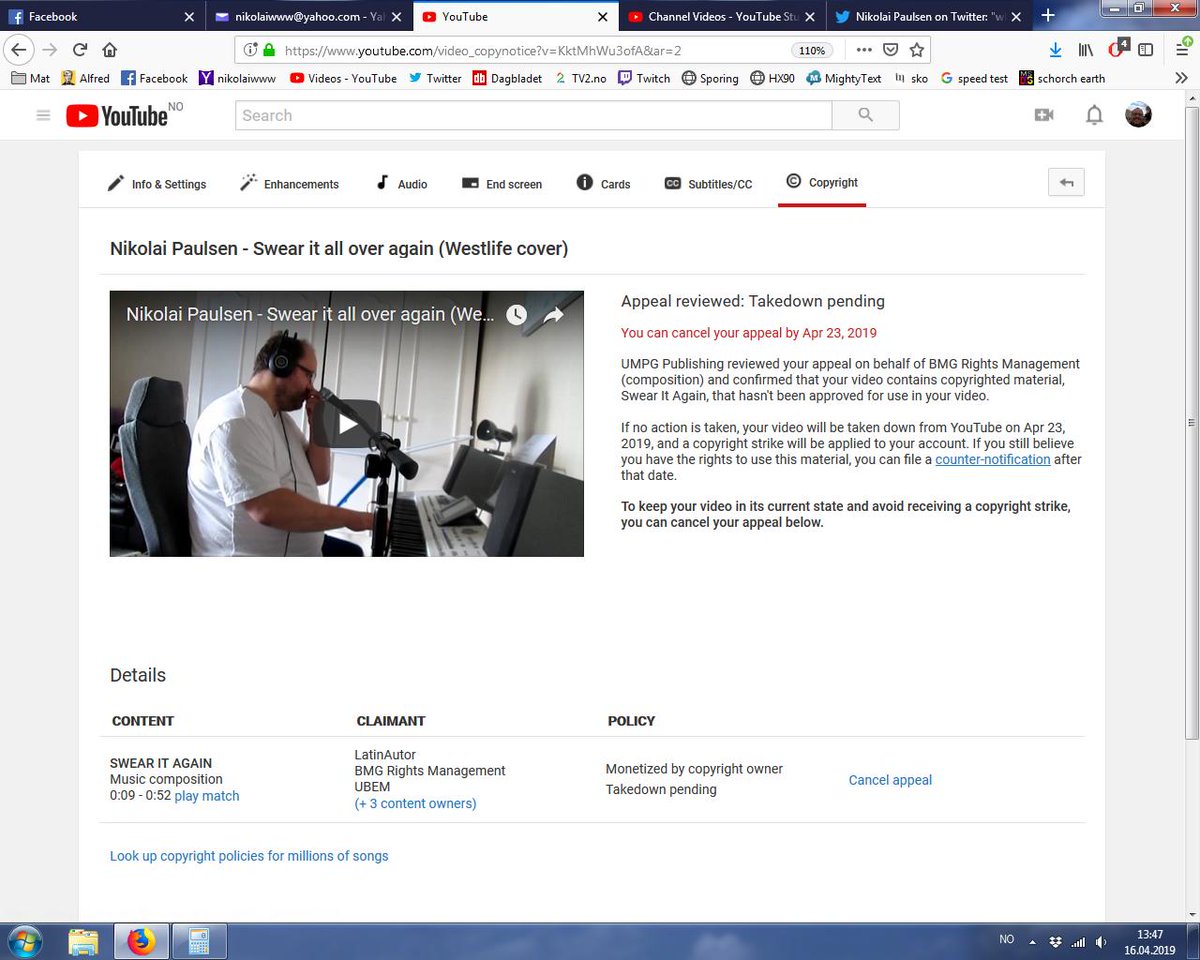Open the Alfred bookmark

85,78
